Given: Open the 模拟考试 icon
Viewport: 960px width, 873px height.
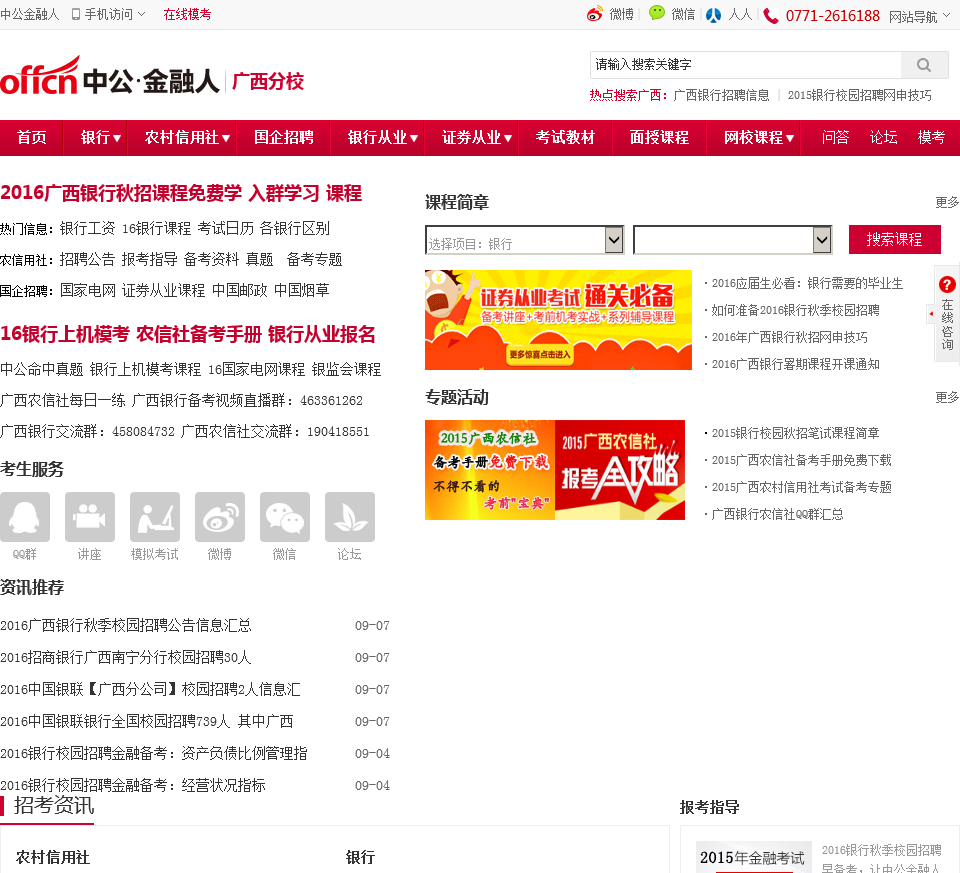Looking at the screenshot, I should (155, 517).
